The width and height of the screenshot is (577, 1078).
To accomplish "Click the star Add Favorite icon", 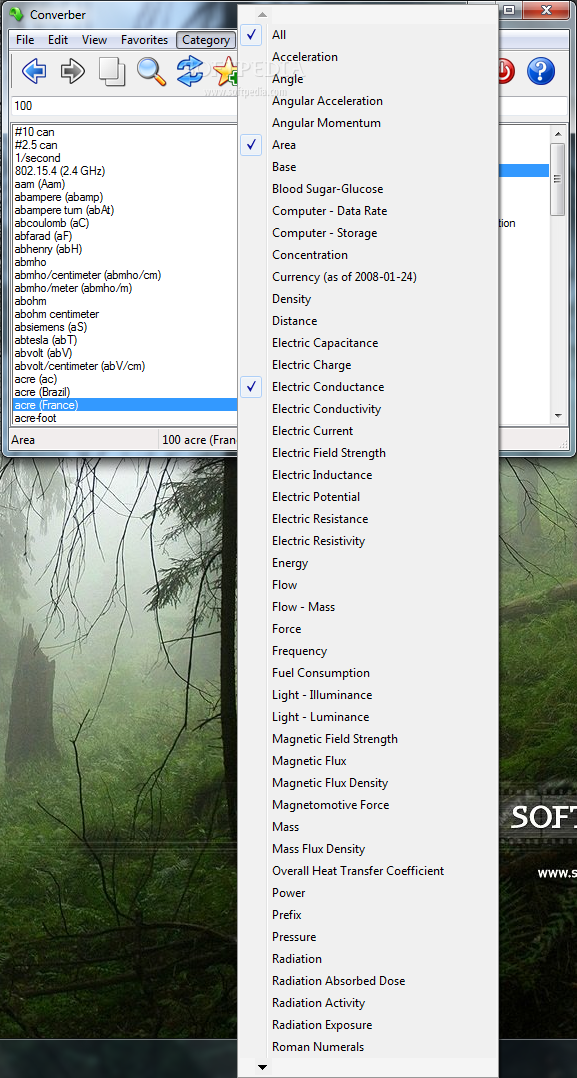I will click(224, 72).
